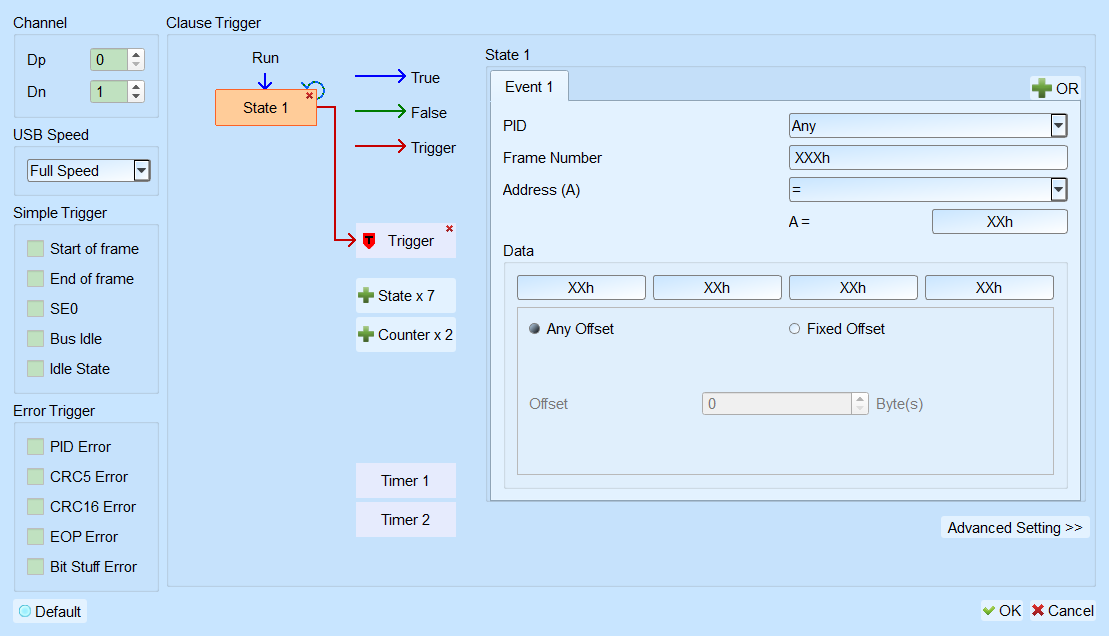Check CRC16 Error
Image resolution: width=1109 pixels, height=636 pixels.
(x=35, y=507)
